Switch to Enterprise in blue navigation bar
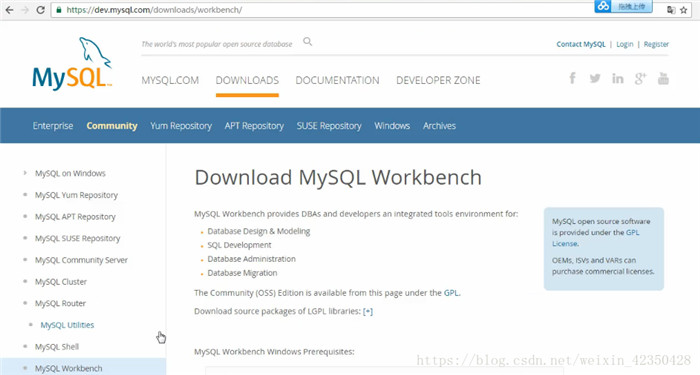 [x=53, y=126]
